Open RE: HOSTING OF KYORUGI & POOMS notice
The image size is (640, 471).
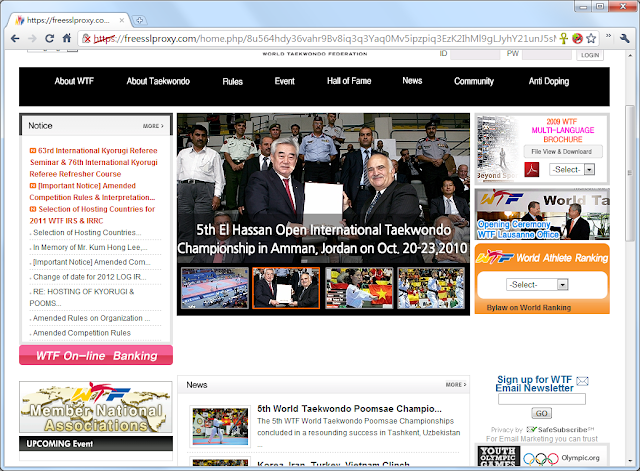click(x=82, y=297)
